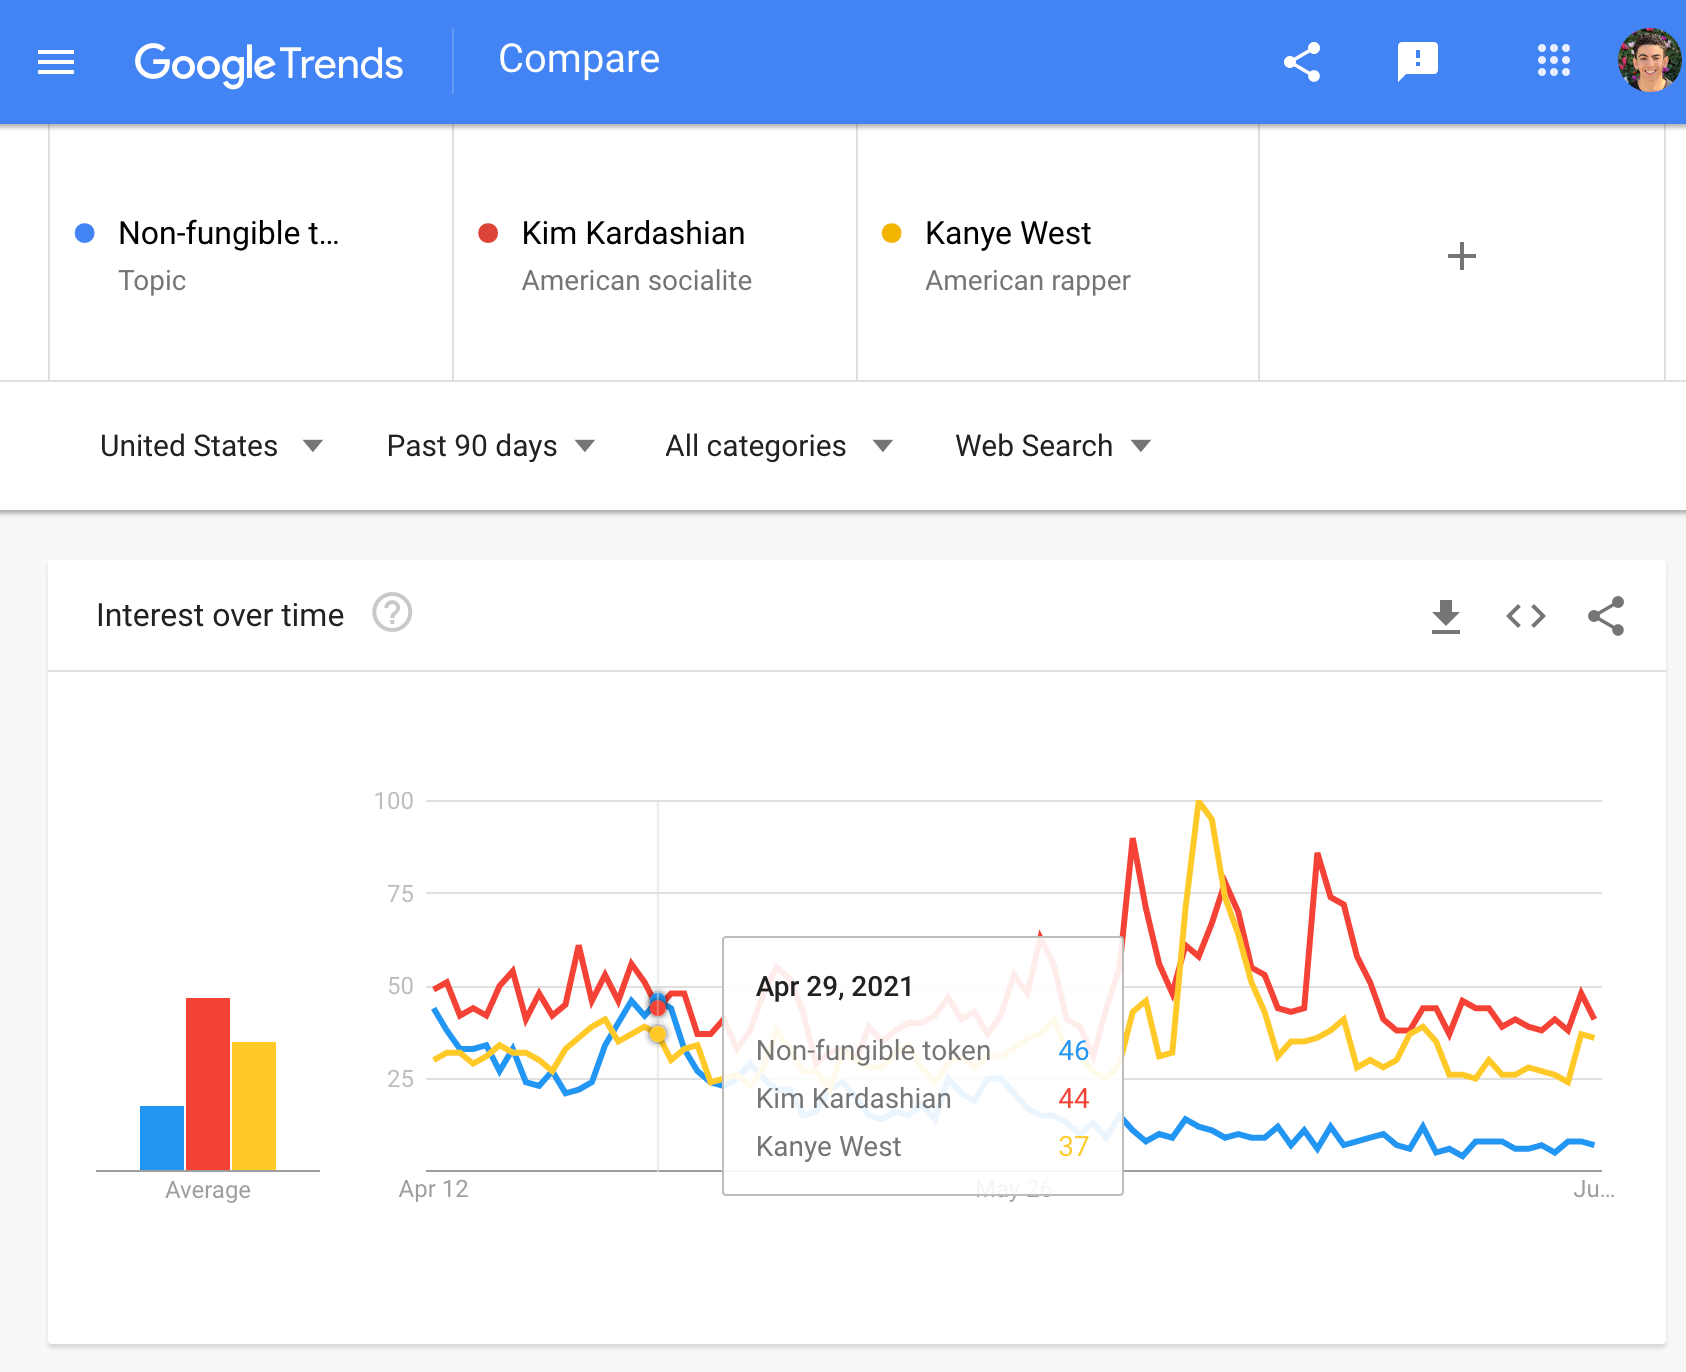Open the account profile avatar
Screen dimensions: 1686x1372
click(x=1649, y=60)
